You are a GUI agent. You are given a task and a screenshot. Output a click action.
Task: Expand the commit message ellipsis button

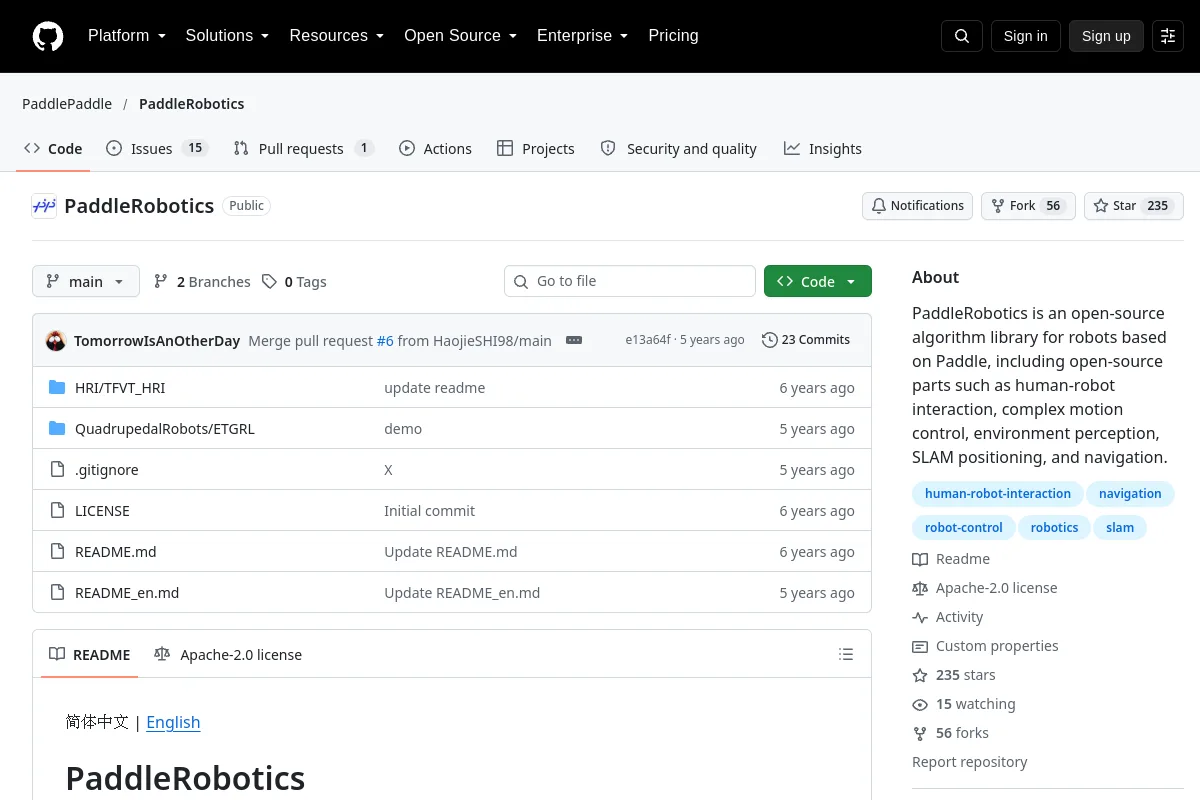tap(574, 340)
